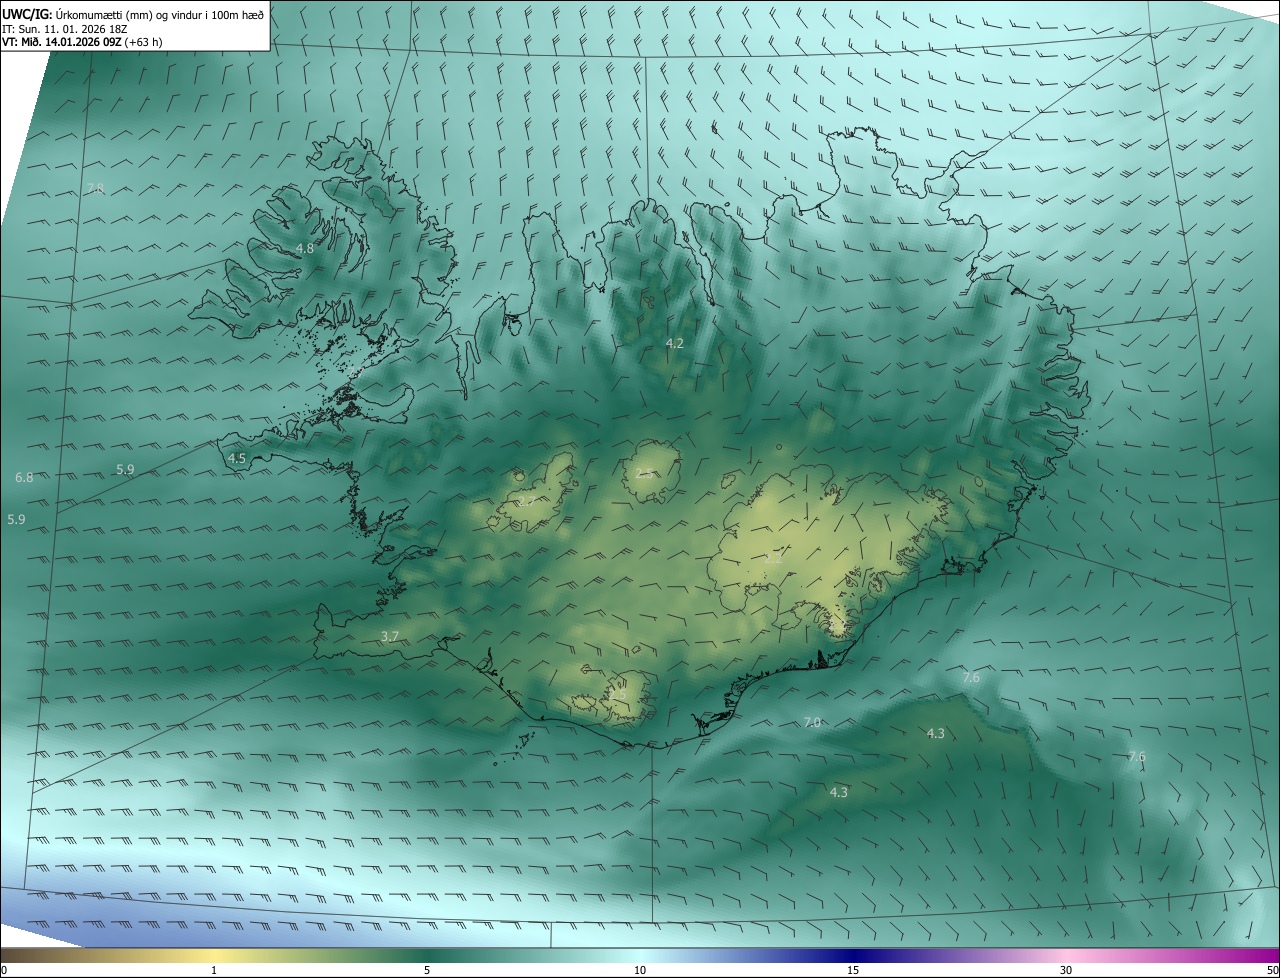Click the colorbar tick label 1
The height and width of the screenshot is (978, 1280).
[x=214, y=970]
